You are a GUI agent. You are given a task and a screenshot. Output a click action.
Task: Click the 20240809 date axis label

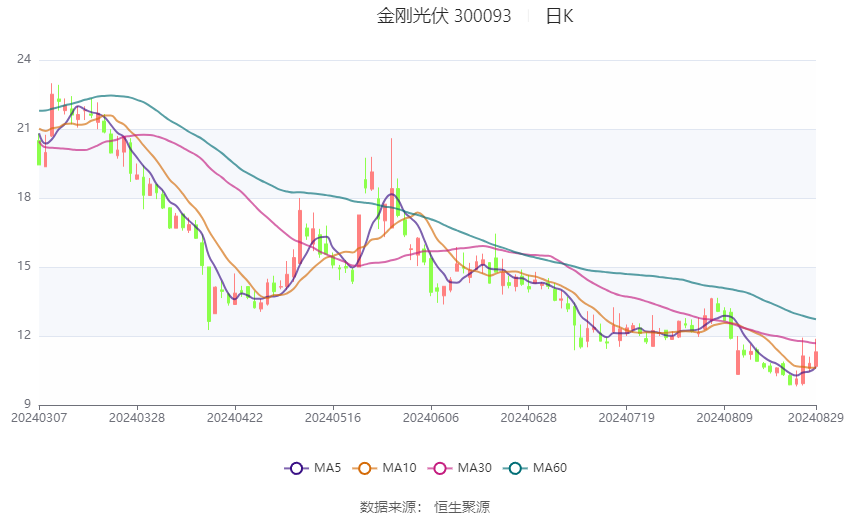tap(725, 418)
